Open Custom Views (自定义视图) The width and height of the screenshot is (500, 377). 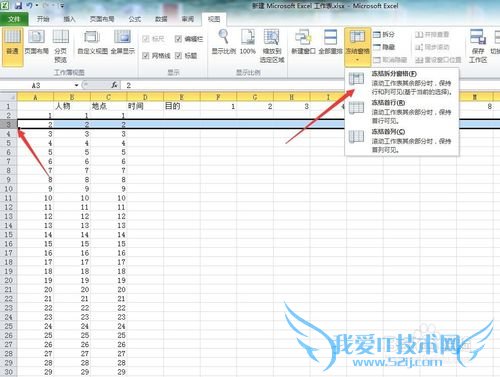[x=92, y=42]
